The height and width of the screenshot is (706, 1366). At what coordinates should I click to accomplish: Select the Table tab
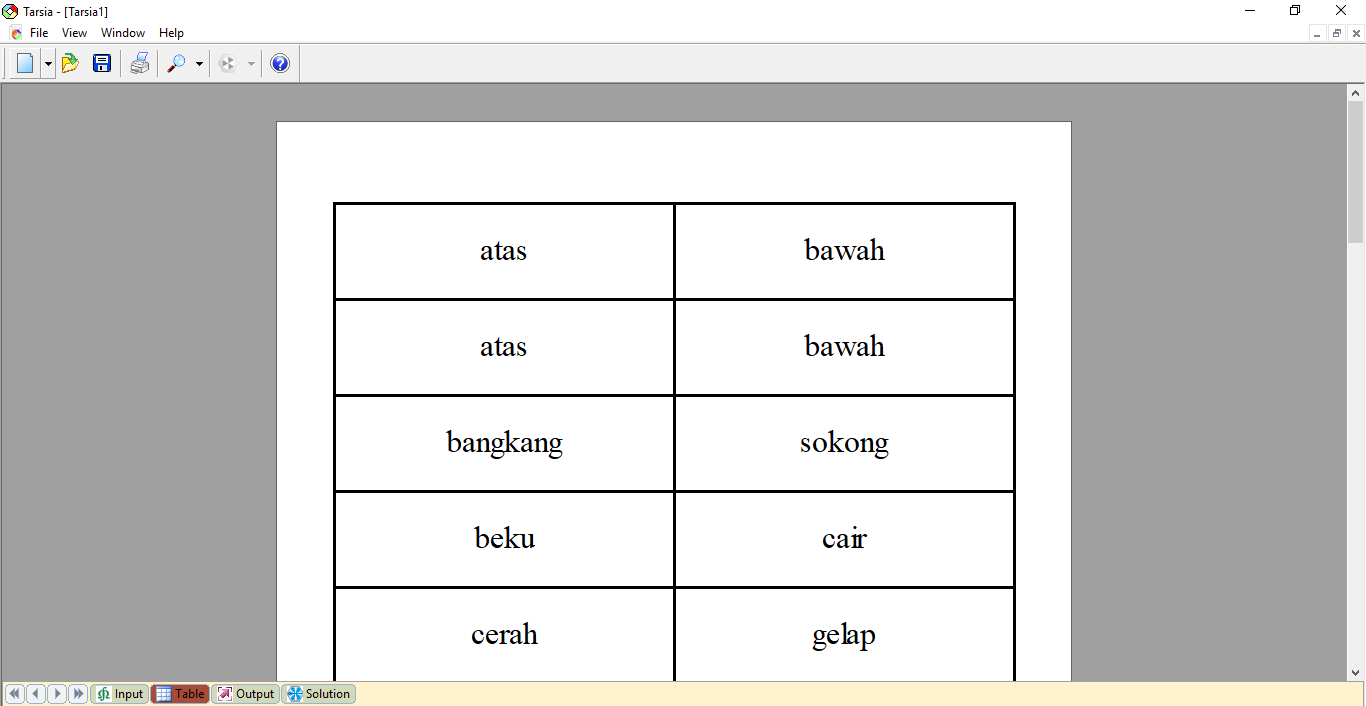click(180, 694)
